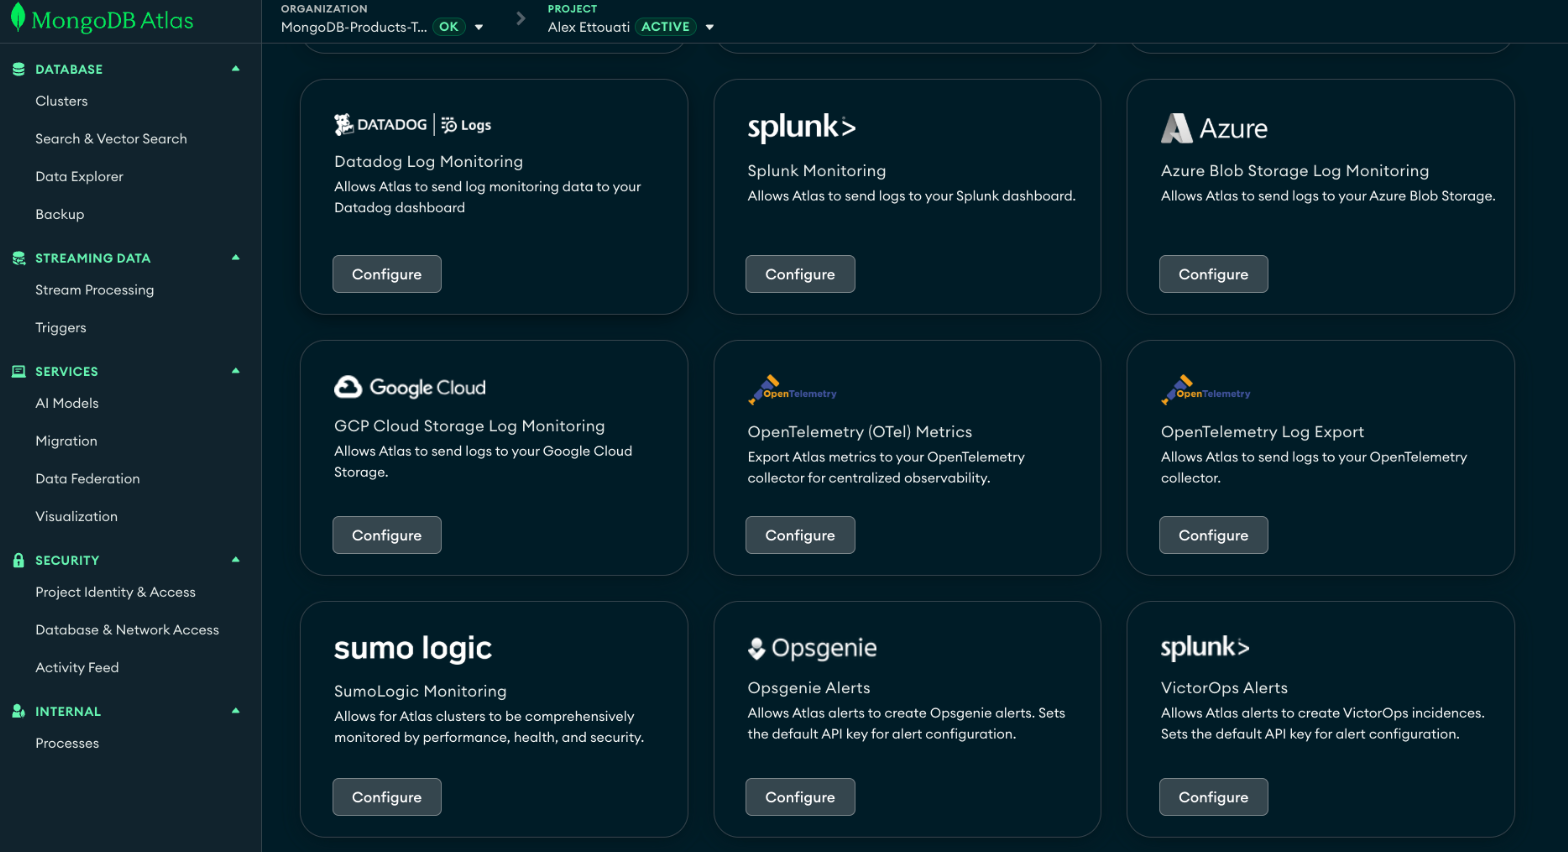Configure Opsgenie Alerts

coord(800,797)
